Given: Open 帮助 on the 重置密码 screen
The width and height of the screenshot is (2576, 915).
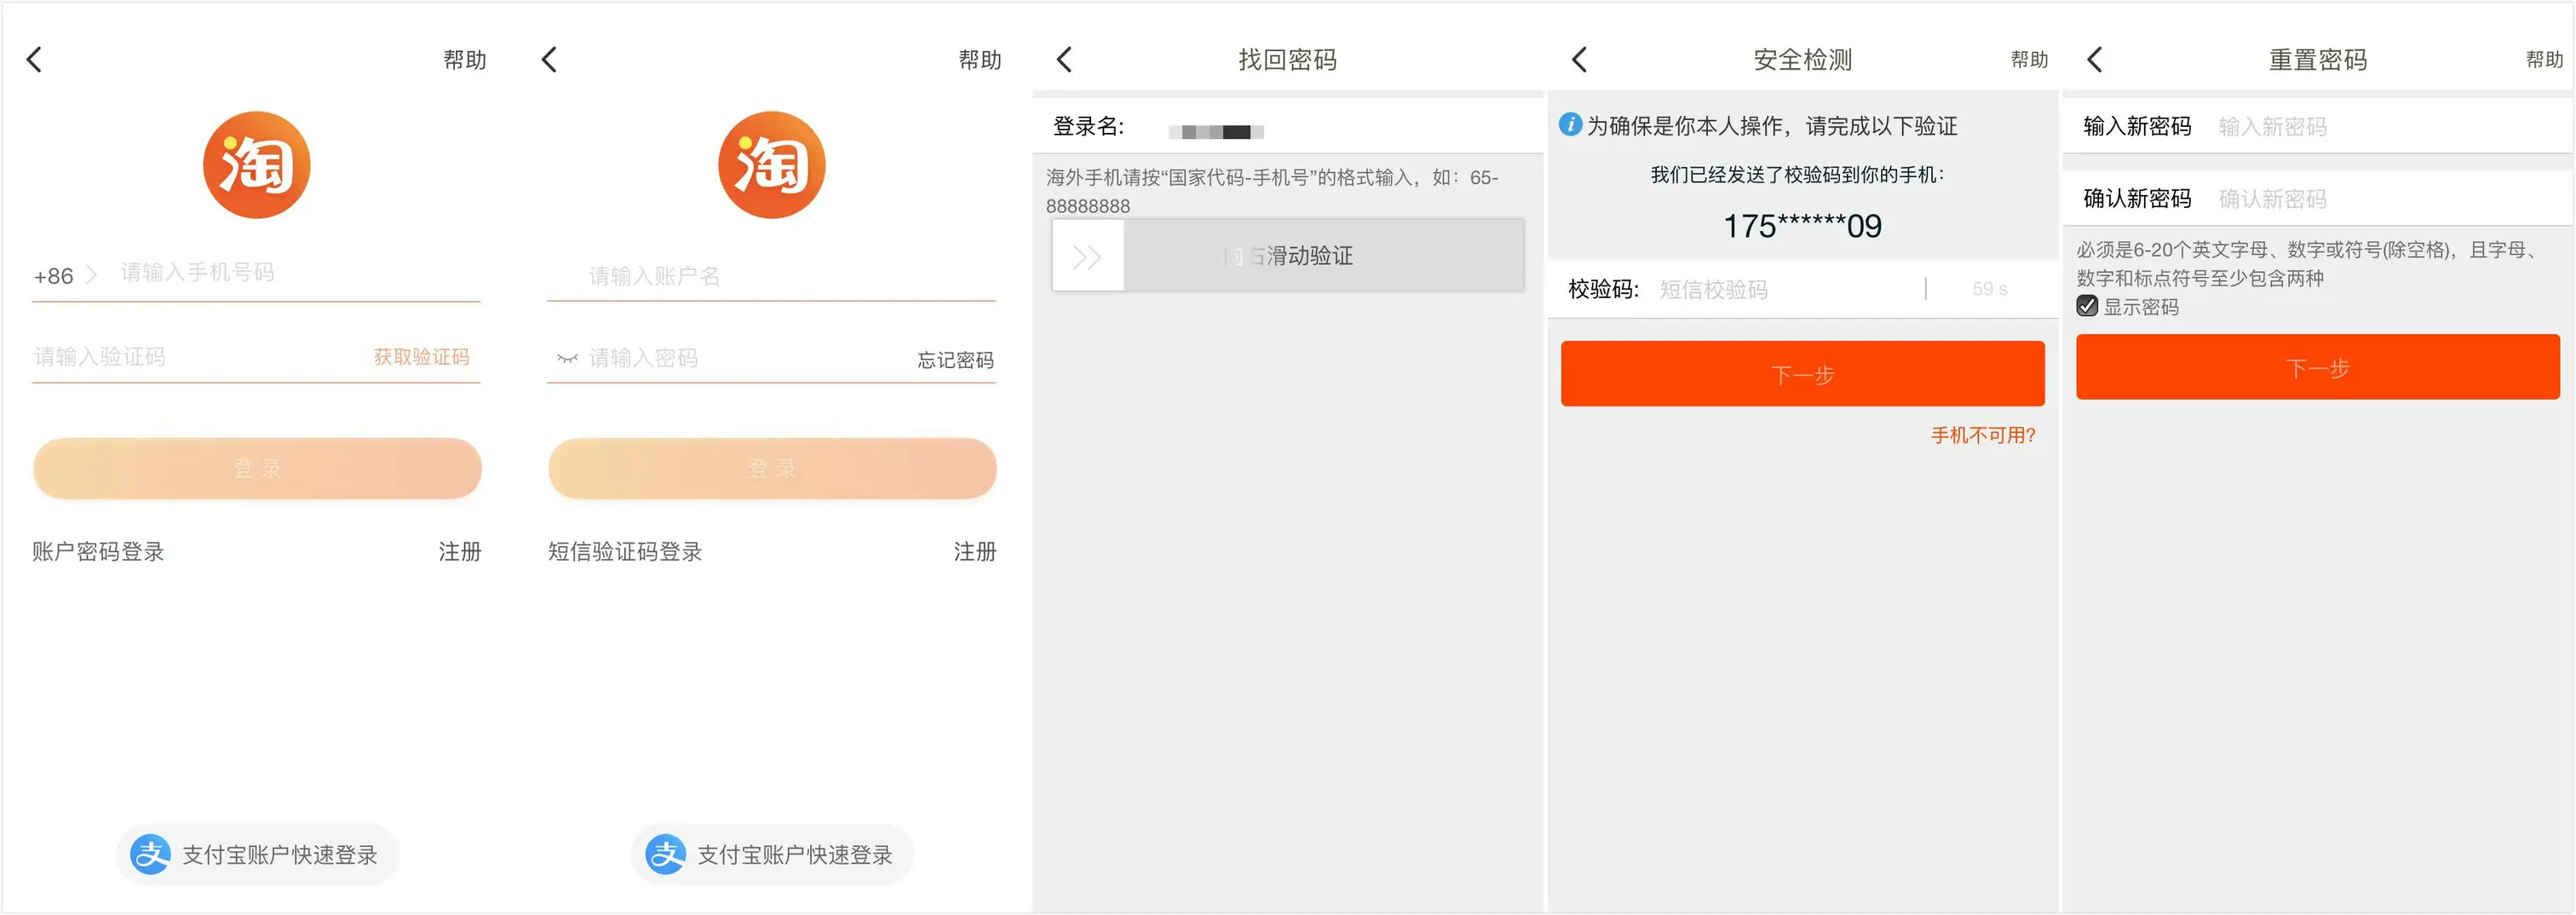Looking at the screenshot, I should click(2544, 60).
